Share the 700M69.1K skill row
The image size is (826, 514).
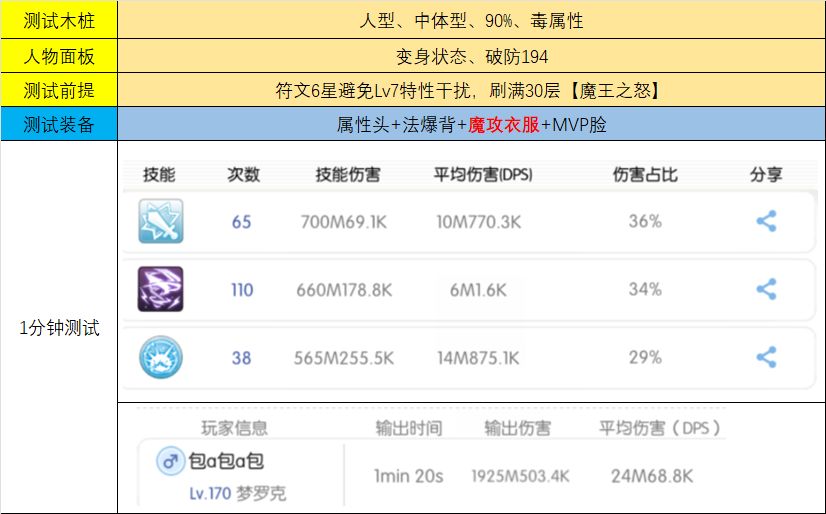pos(766,221)
